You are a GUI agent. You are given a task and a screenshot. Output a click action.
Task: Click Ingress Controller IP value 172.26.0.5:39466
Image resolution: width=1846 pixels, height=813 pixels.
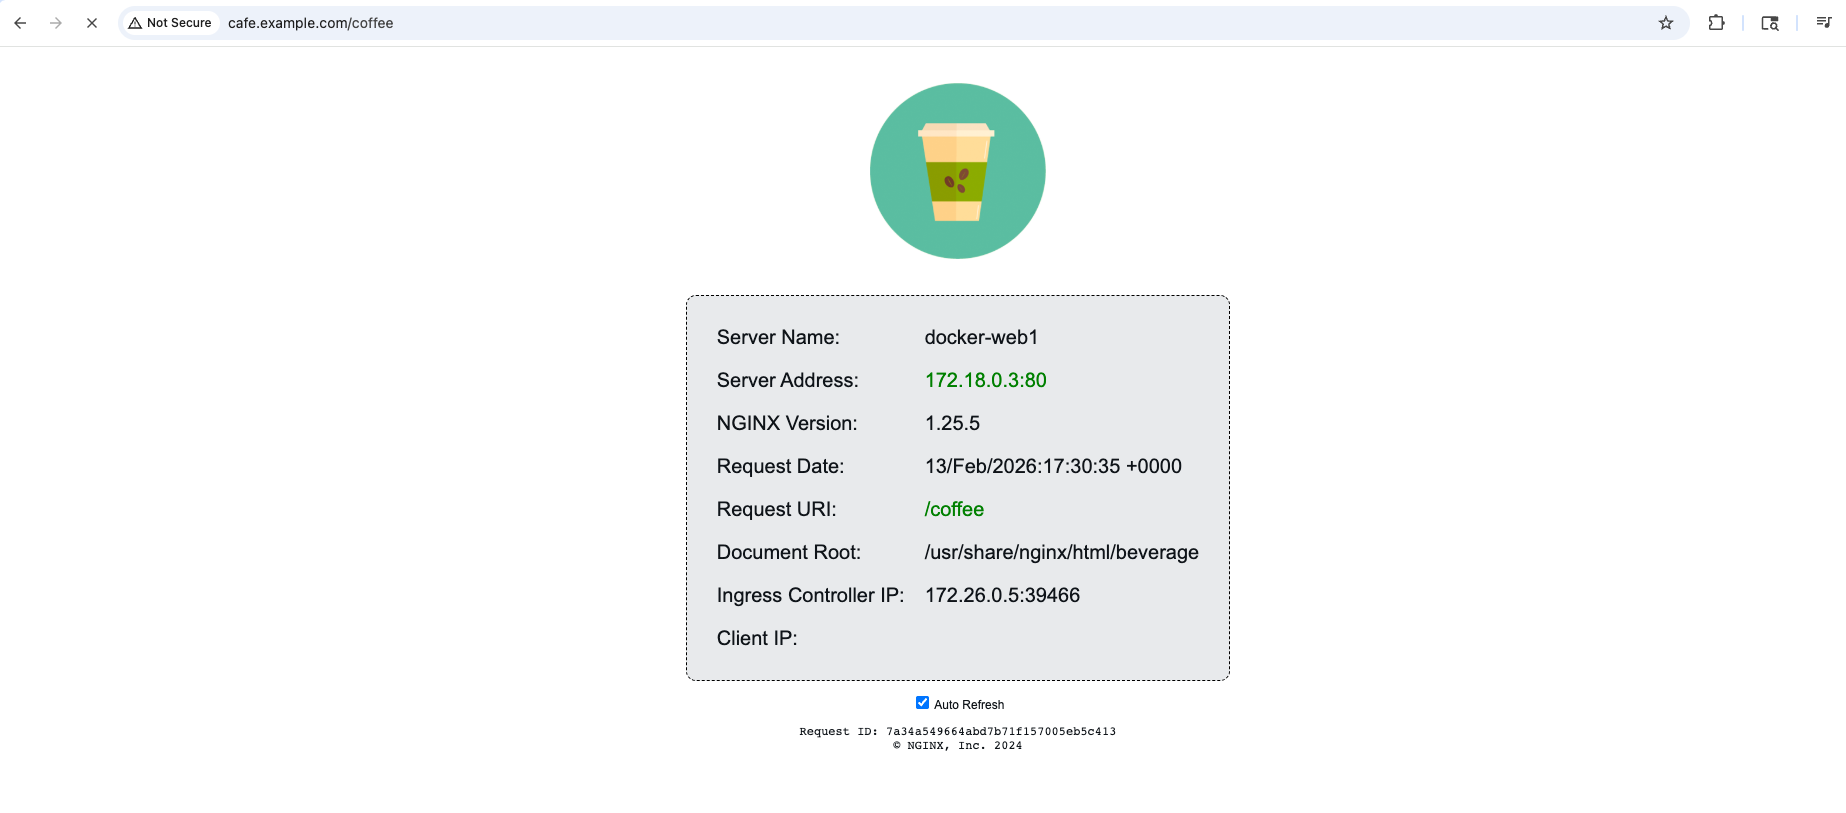(1002, 595)
